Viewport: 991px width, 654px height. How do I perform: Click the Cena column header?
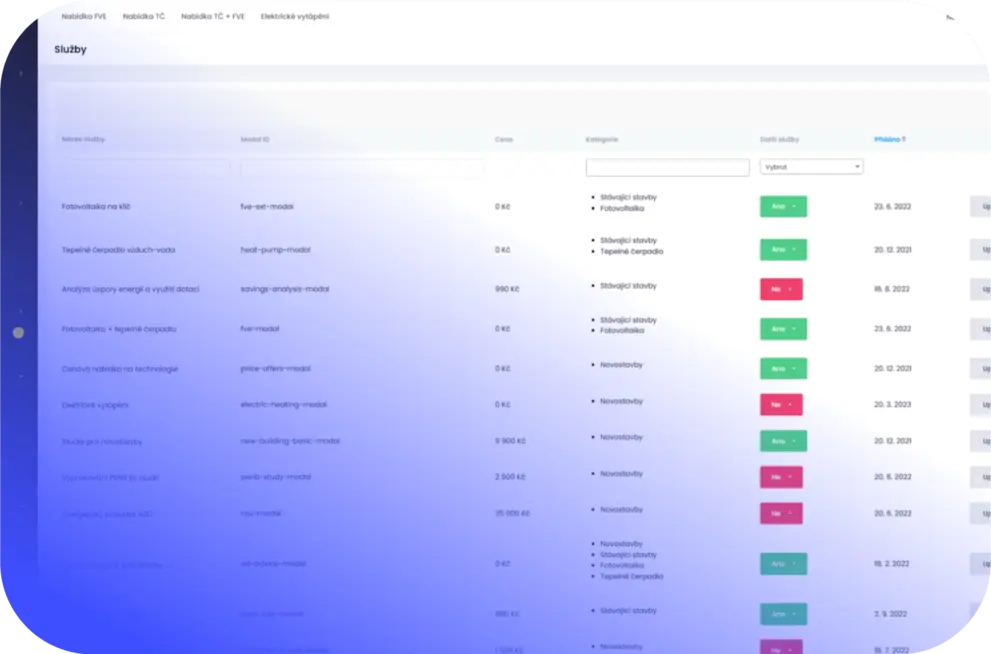503,139
